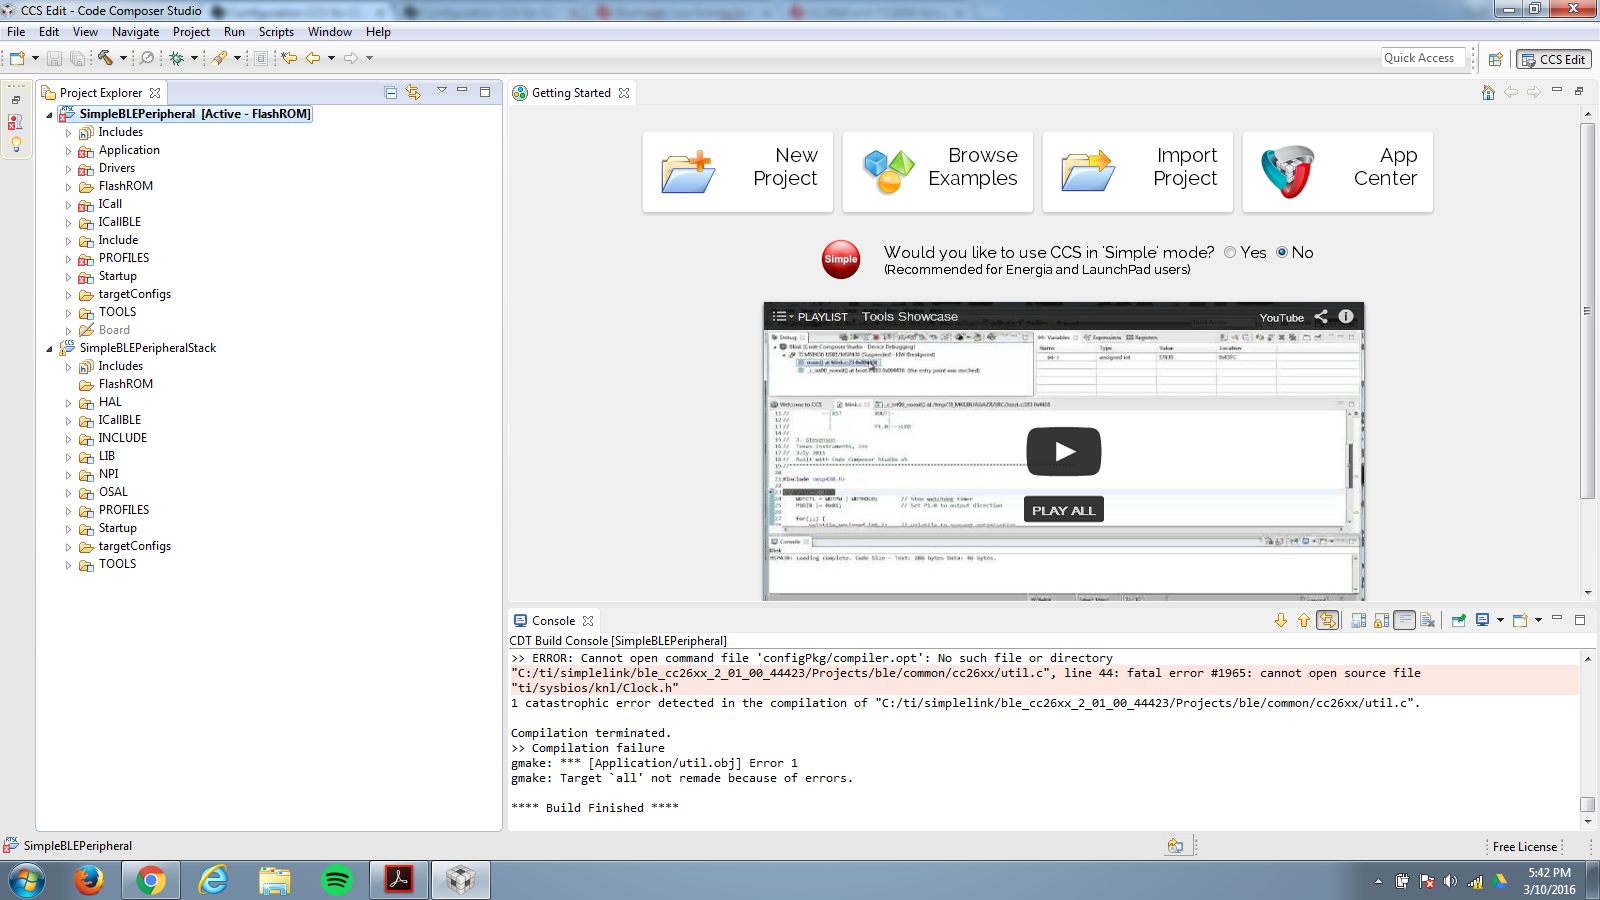Play the Tools Showcase video
This screenshot has width=1600, height=900.
click(x=1064, y=452)
